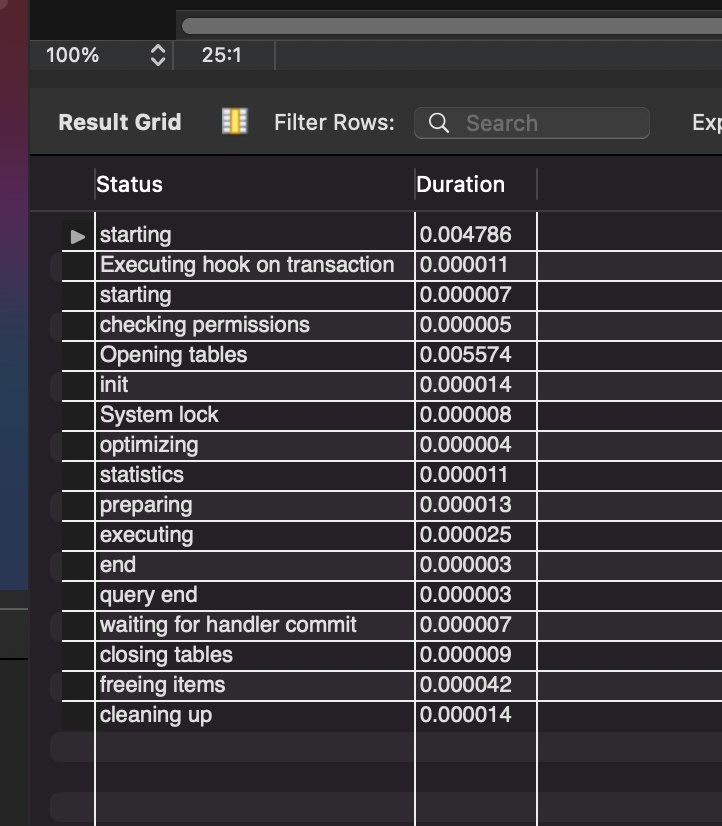
Task: Select 'Executing hook on transaction' cell
Action: click(x=255, y=265)
